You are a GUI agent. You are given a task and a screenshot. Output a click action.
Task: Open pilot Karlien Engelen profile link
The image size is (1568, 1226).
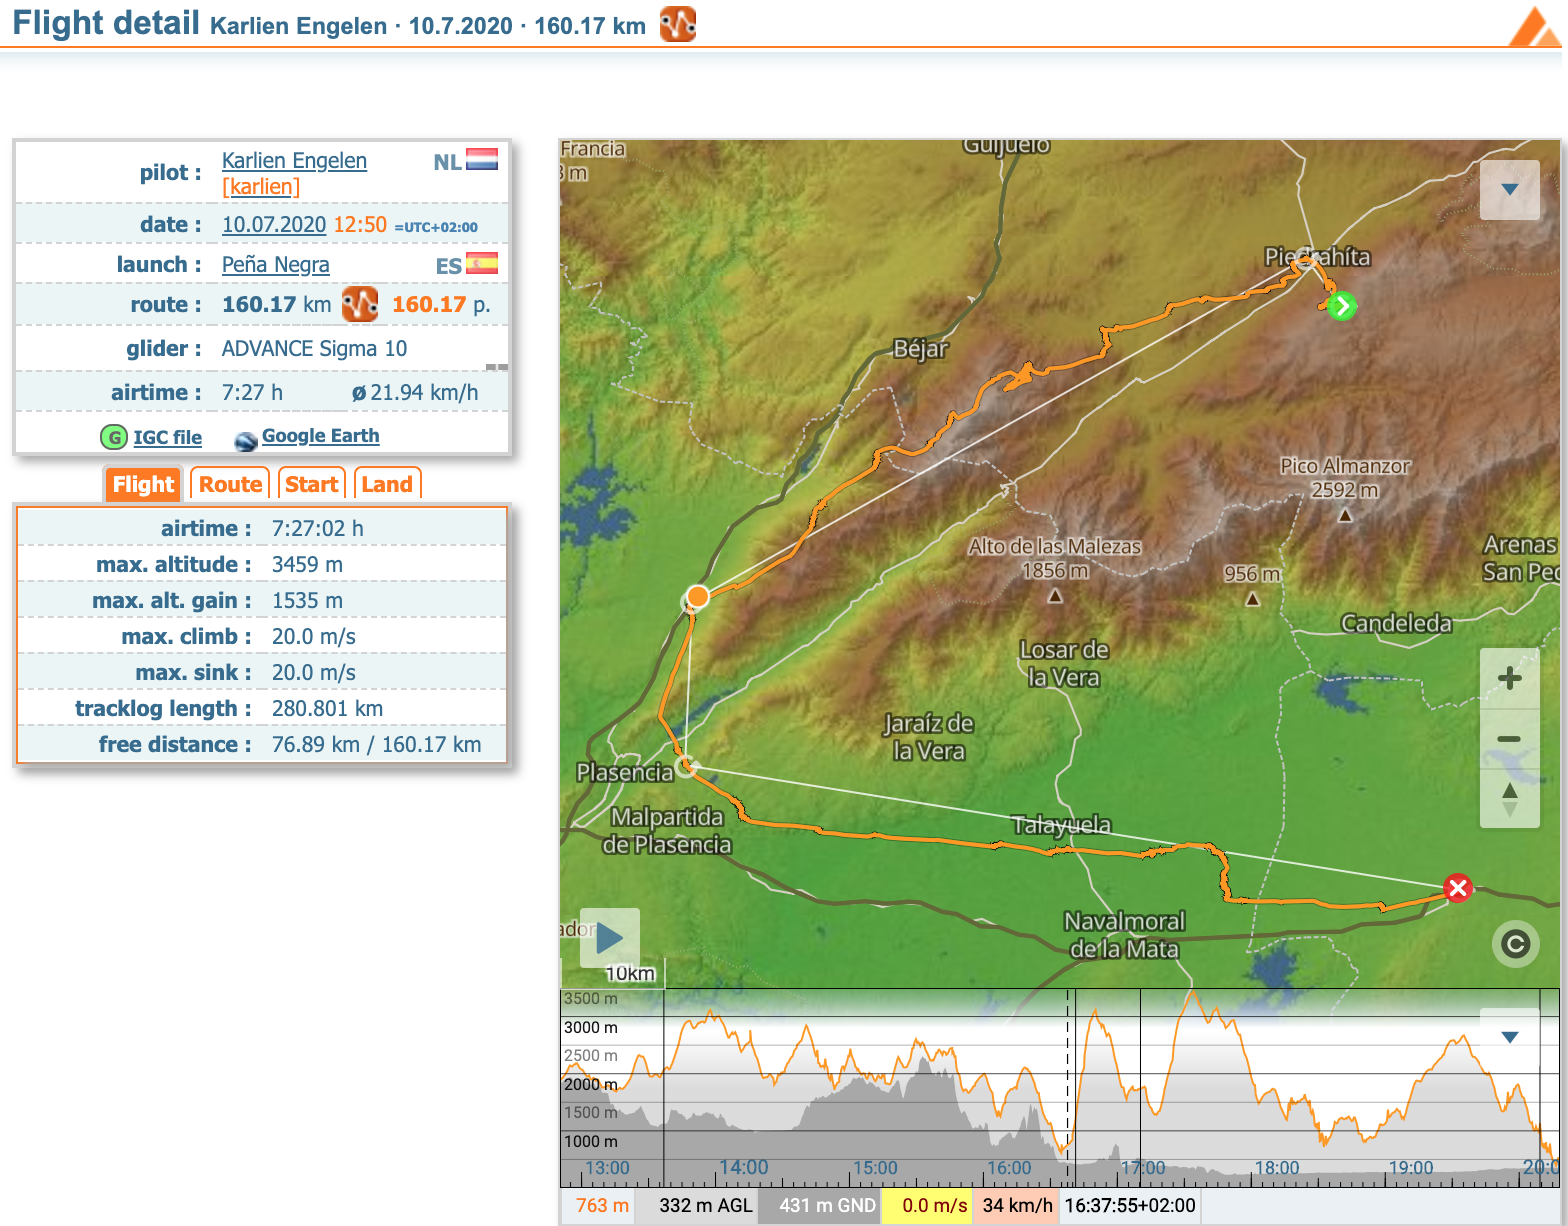294,161
